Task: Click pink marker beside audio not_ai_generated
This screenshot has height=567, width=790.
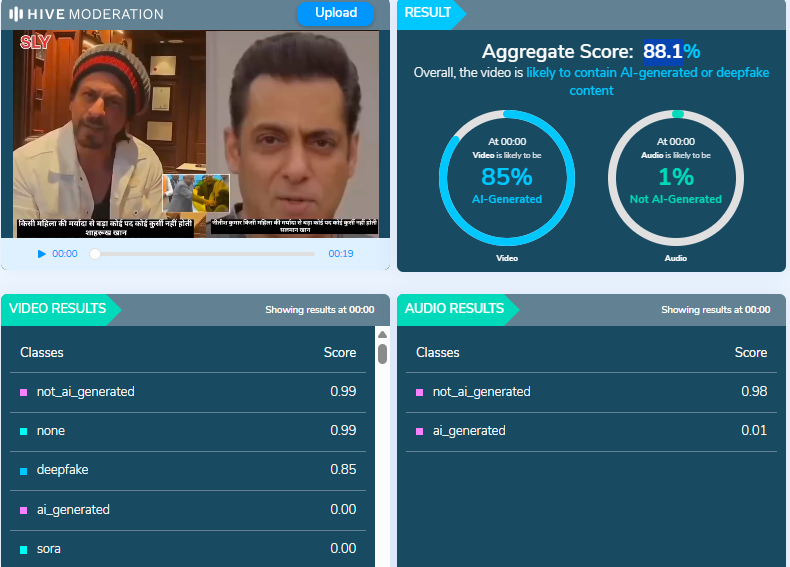Action: click(420, 392)
